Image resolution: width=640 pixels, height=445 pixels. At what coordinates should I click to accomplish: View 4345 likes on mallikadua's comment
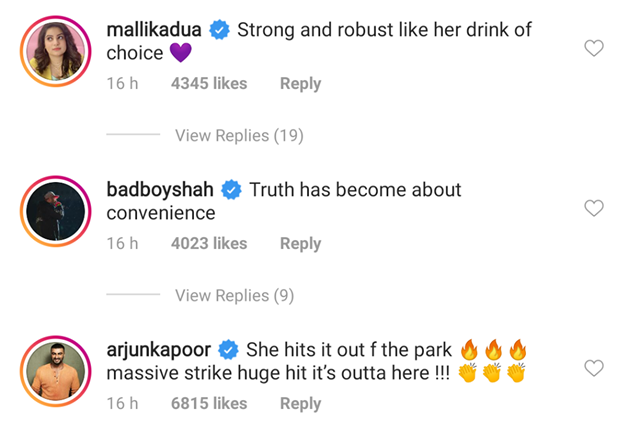point(209,84)
